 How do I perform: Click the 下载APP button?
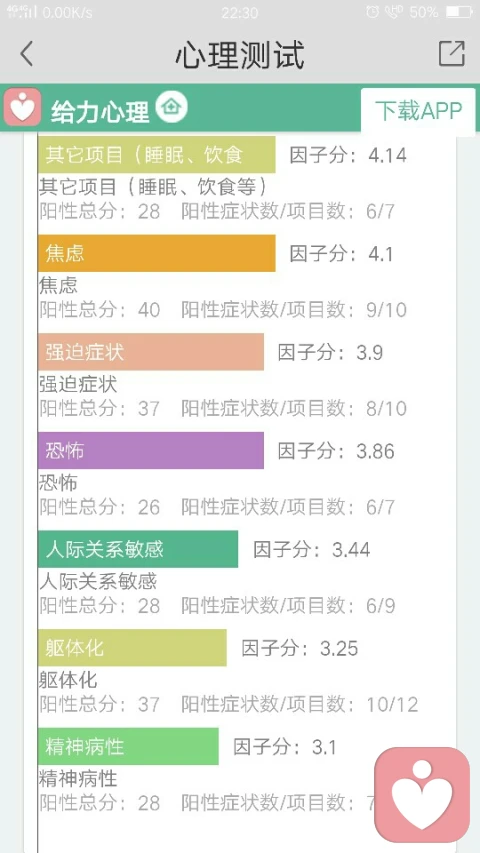pyautogui.click(x=418, y=110)
